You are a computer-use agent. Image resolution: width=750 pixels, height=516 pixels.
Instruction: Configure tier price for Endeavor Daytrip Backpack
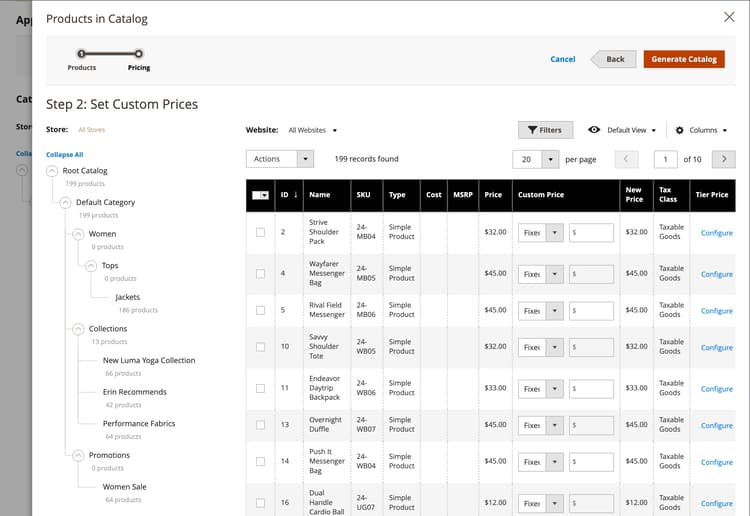tap(717, 389)
